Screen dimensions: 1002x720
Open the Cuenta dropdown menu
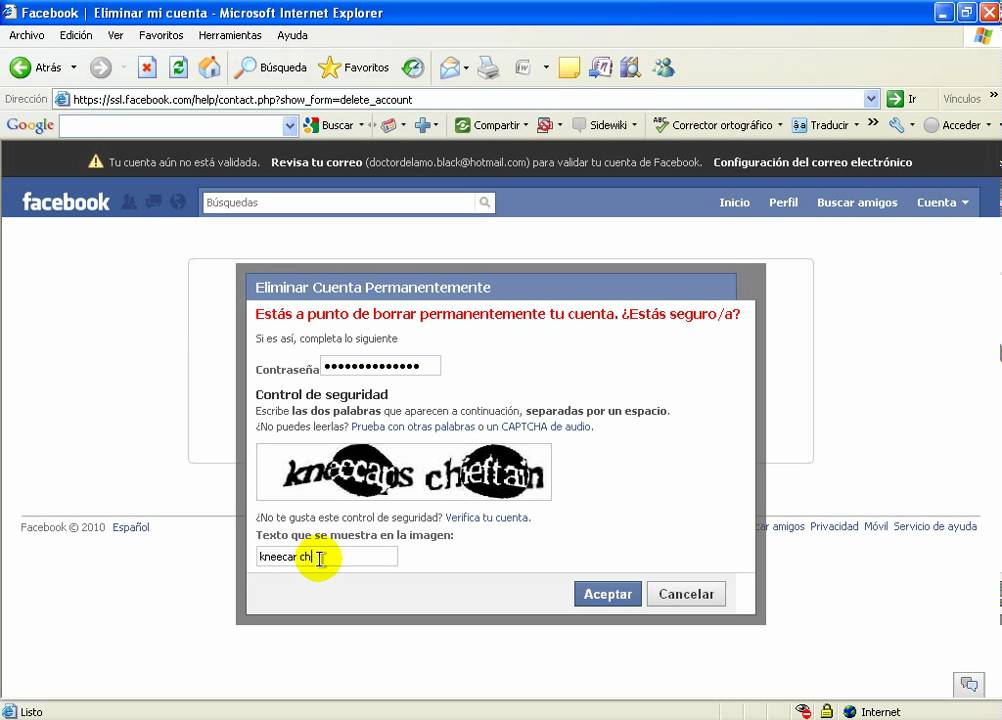coord(943,203)
